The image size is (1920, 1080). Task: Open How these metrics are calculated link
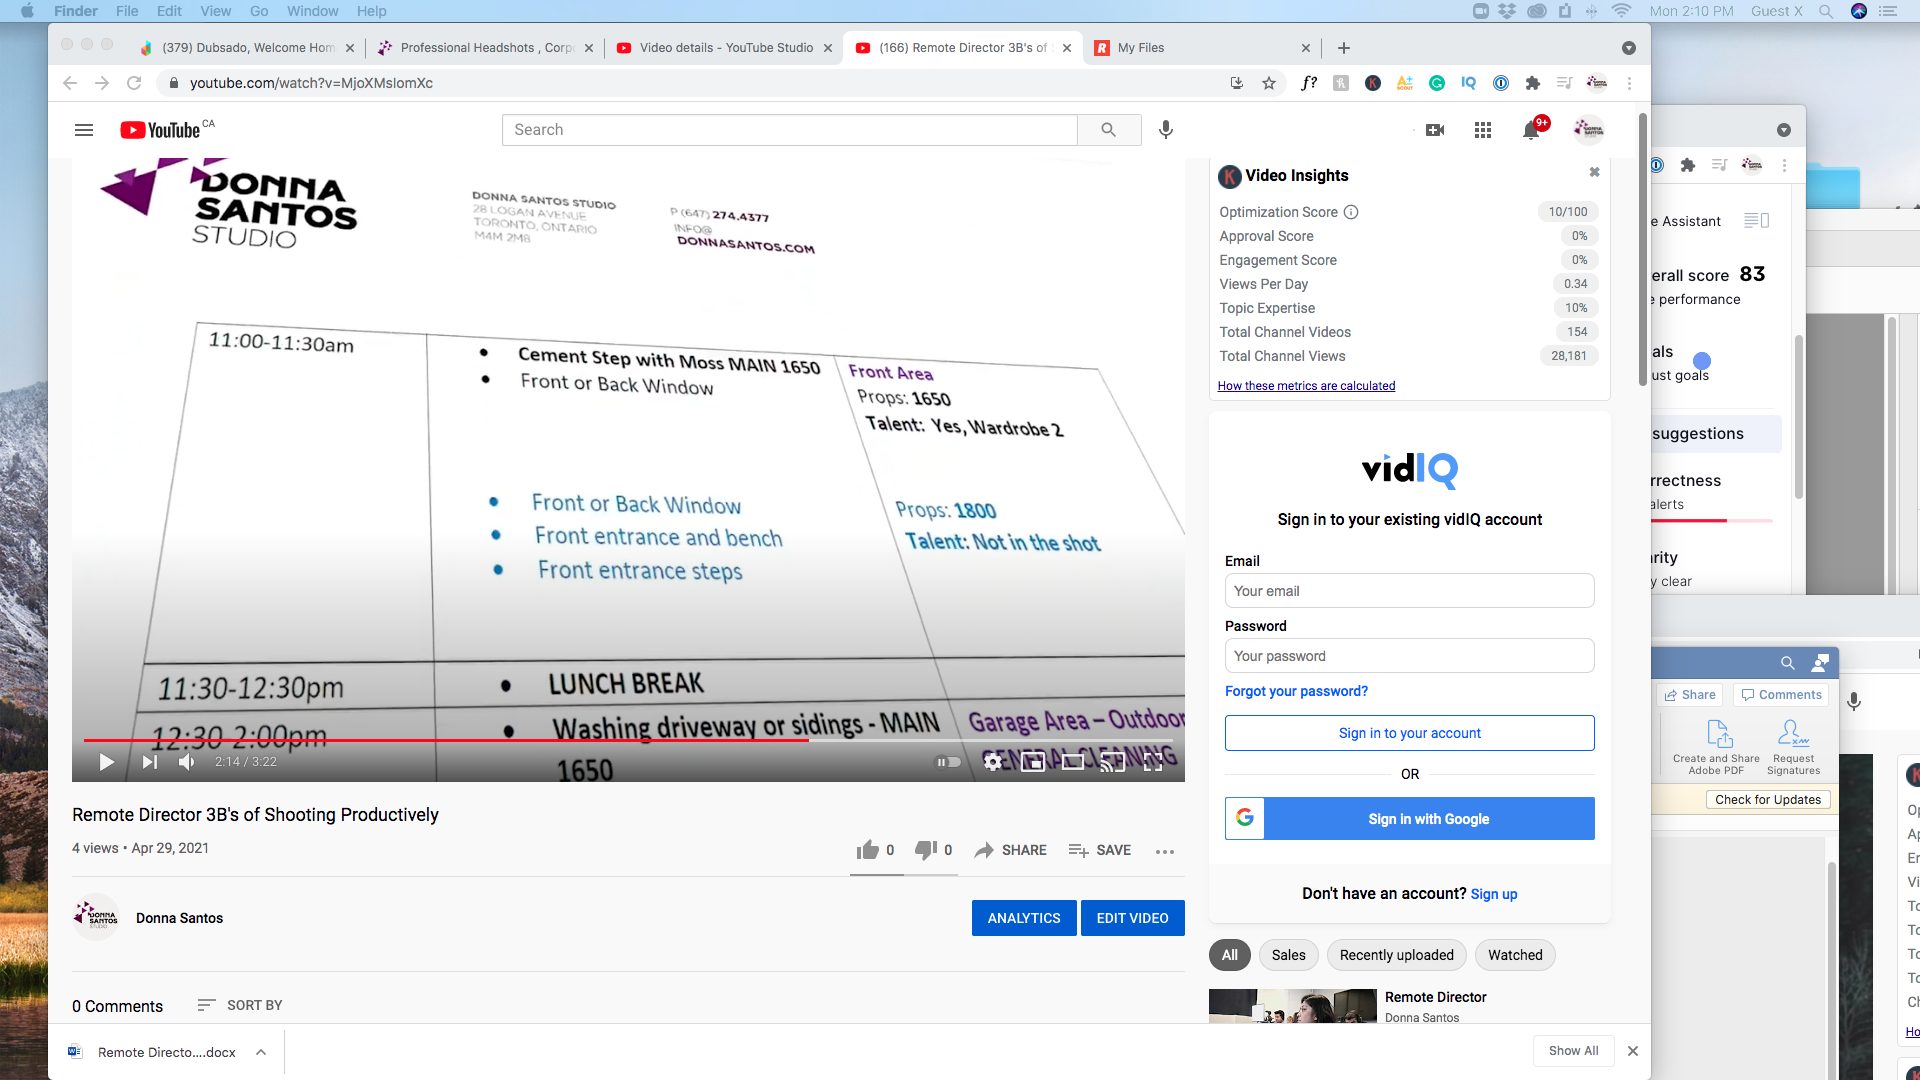coord(1306,386)
